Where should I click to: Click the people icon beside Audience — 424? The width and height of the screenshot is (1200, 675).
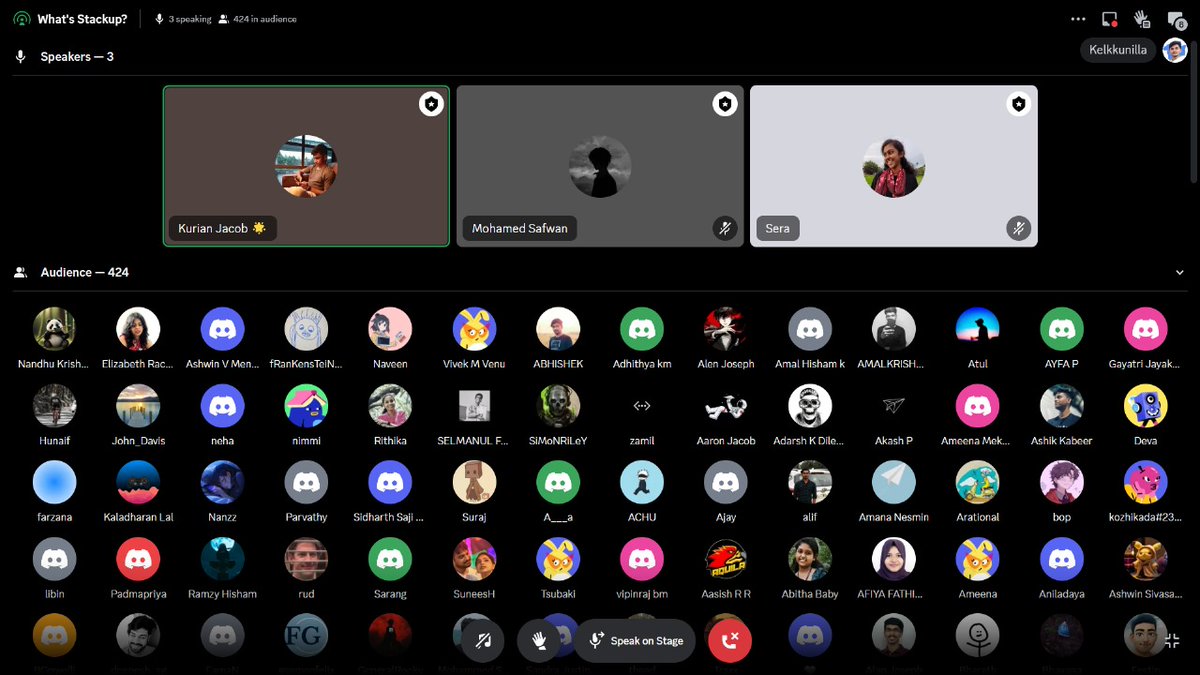coord(20,272)
